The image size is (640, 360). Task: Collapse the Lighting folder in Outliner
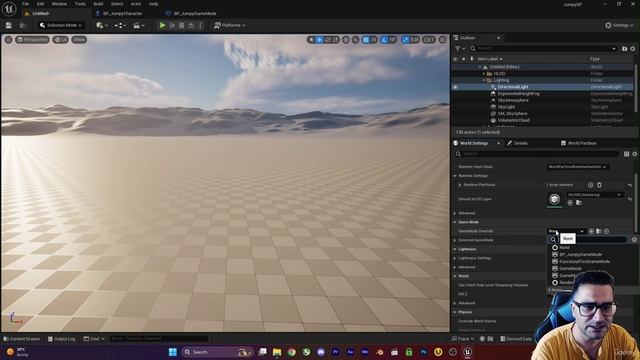pyautogui.click(x=484, y=80)
